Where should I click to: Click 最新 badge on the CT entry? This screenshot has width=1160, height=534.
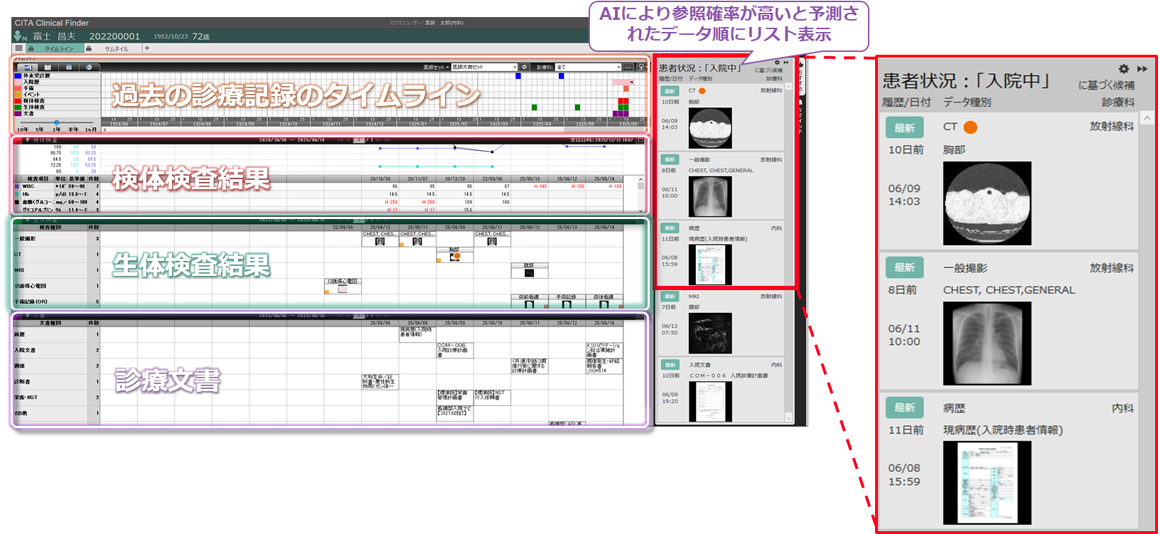pyautogui.click(x=904, y=127)
